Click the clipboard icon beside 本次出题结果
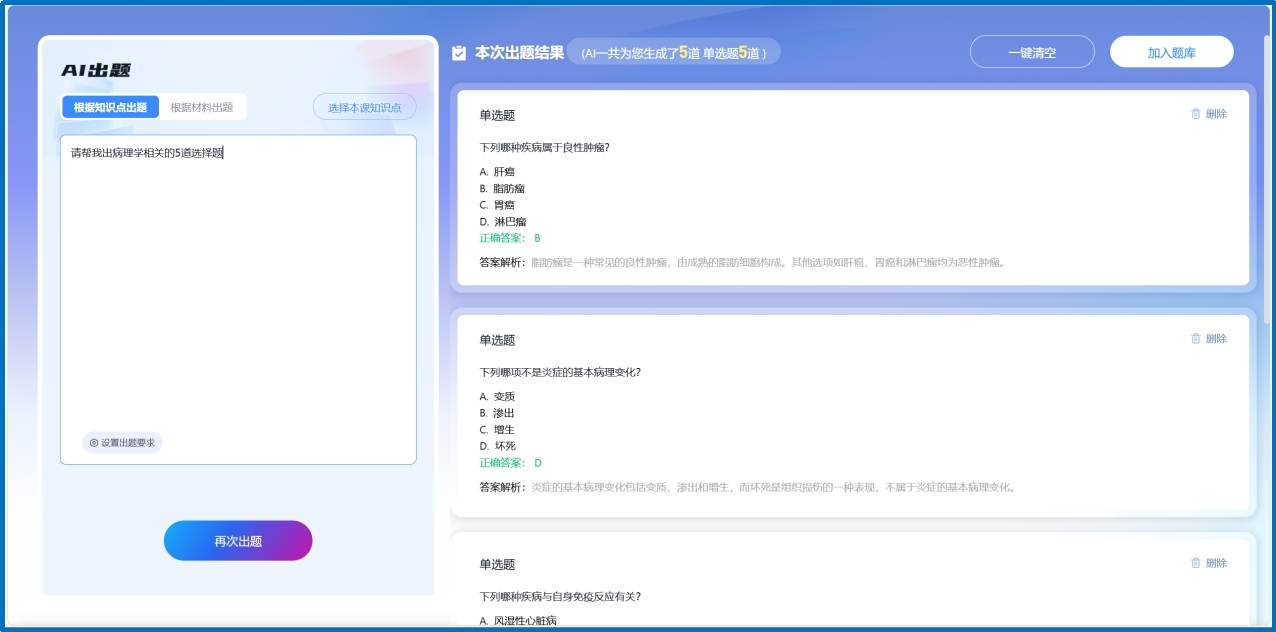1276x632 pixels. [459, 53]
